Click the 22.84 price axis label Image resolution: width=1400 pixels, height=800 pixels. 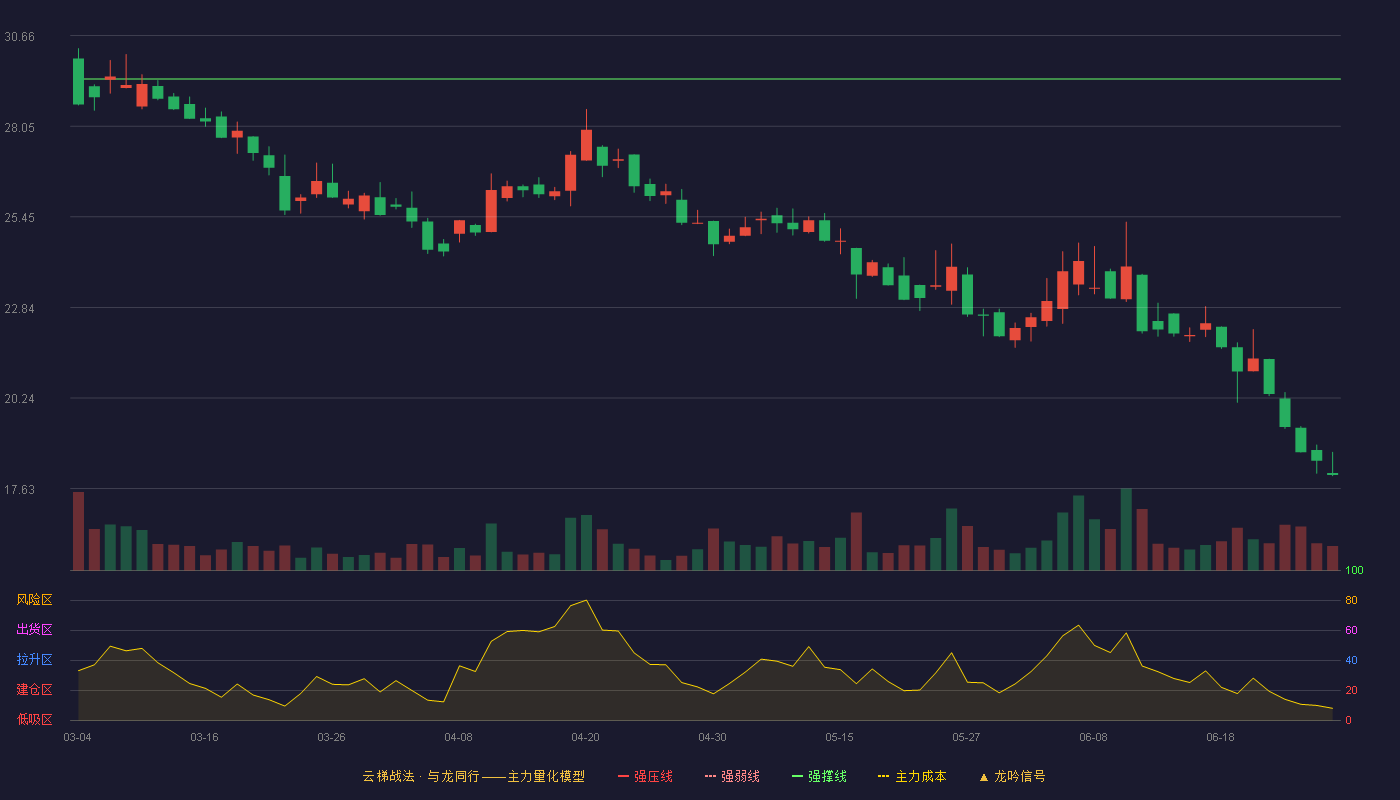(19, 308)
